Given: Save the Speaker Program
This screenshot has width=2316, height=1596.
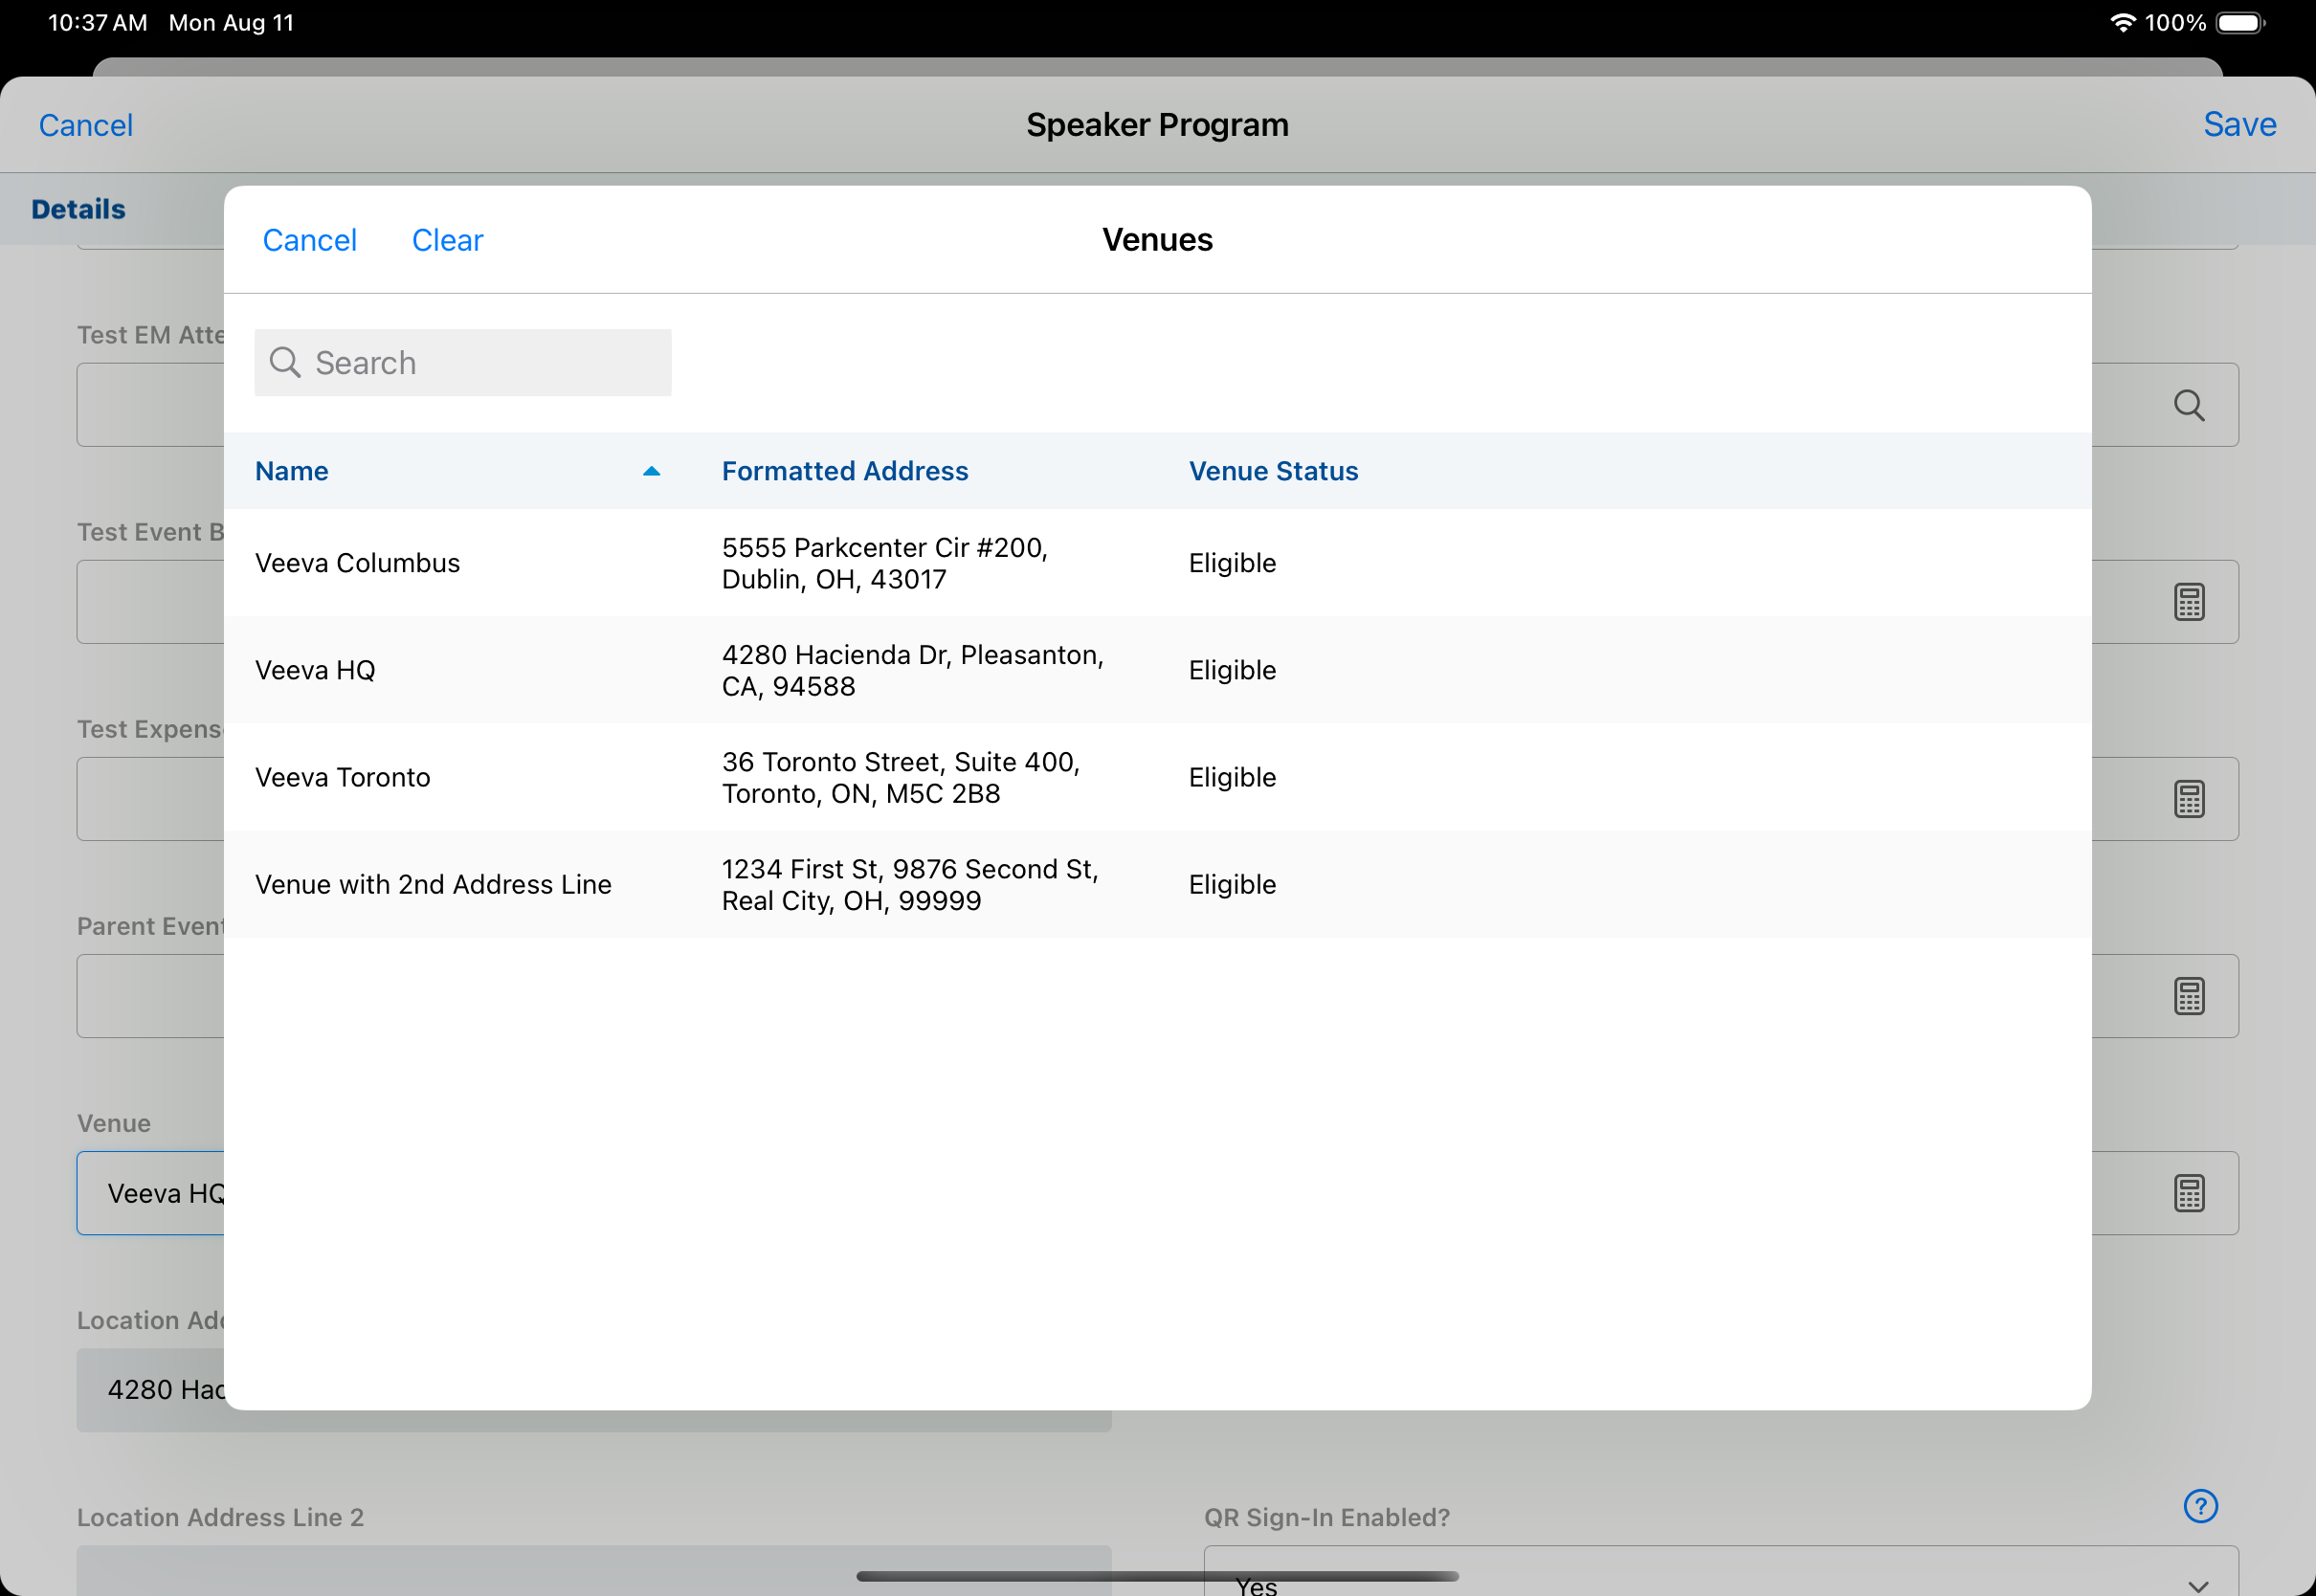Looking at the screenshot, I should (x=2239, y=125).
